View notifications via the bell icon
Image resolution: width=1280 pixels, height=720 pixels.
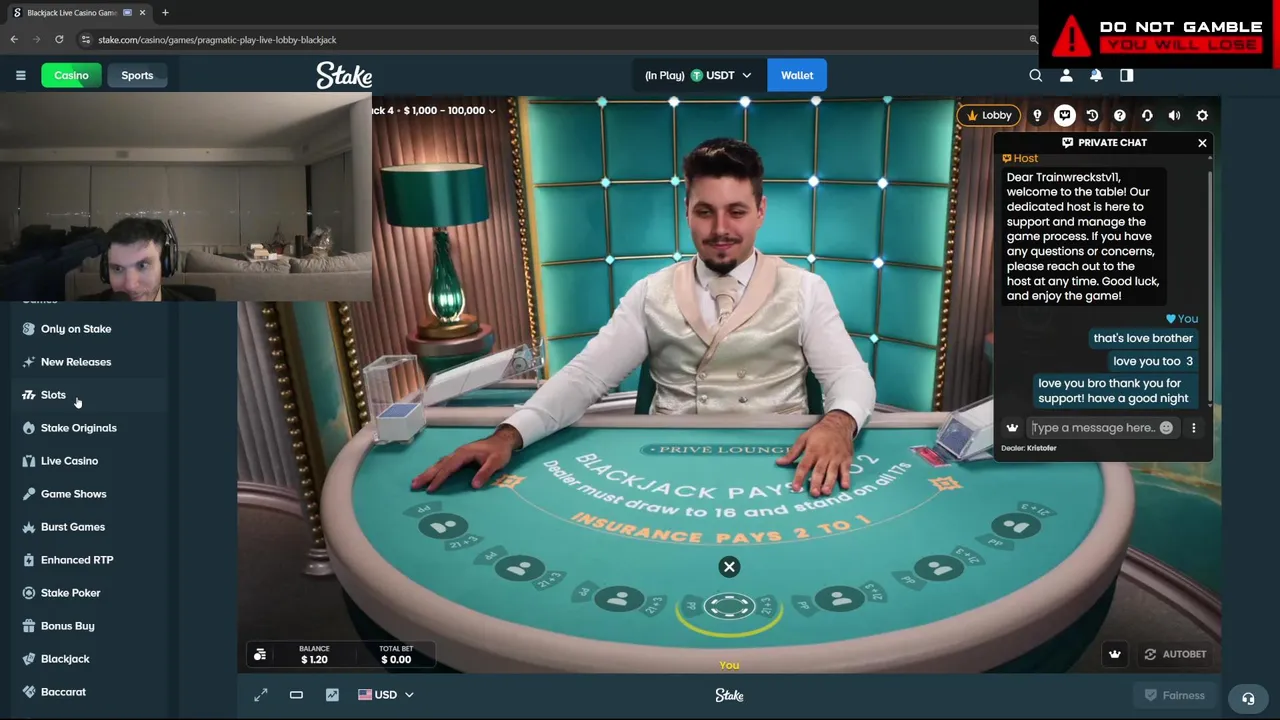[1096, 75]
